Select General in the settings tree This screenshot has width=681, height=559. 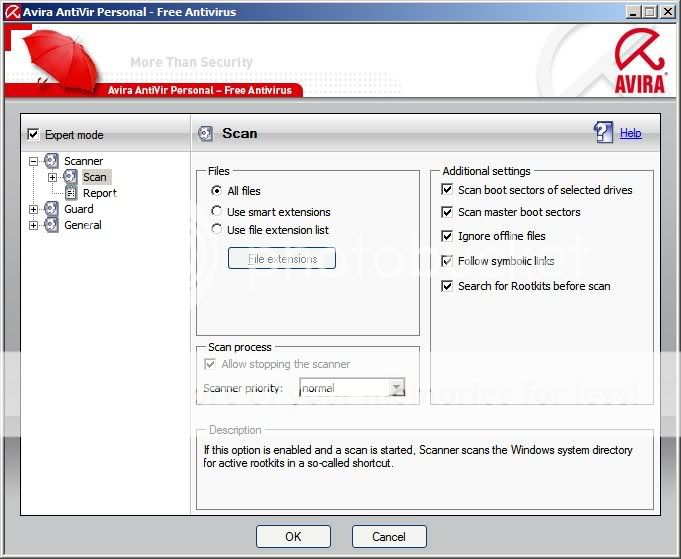pyautogui.click(x=83, y=225)
